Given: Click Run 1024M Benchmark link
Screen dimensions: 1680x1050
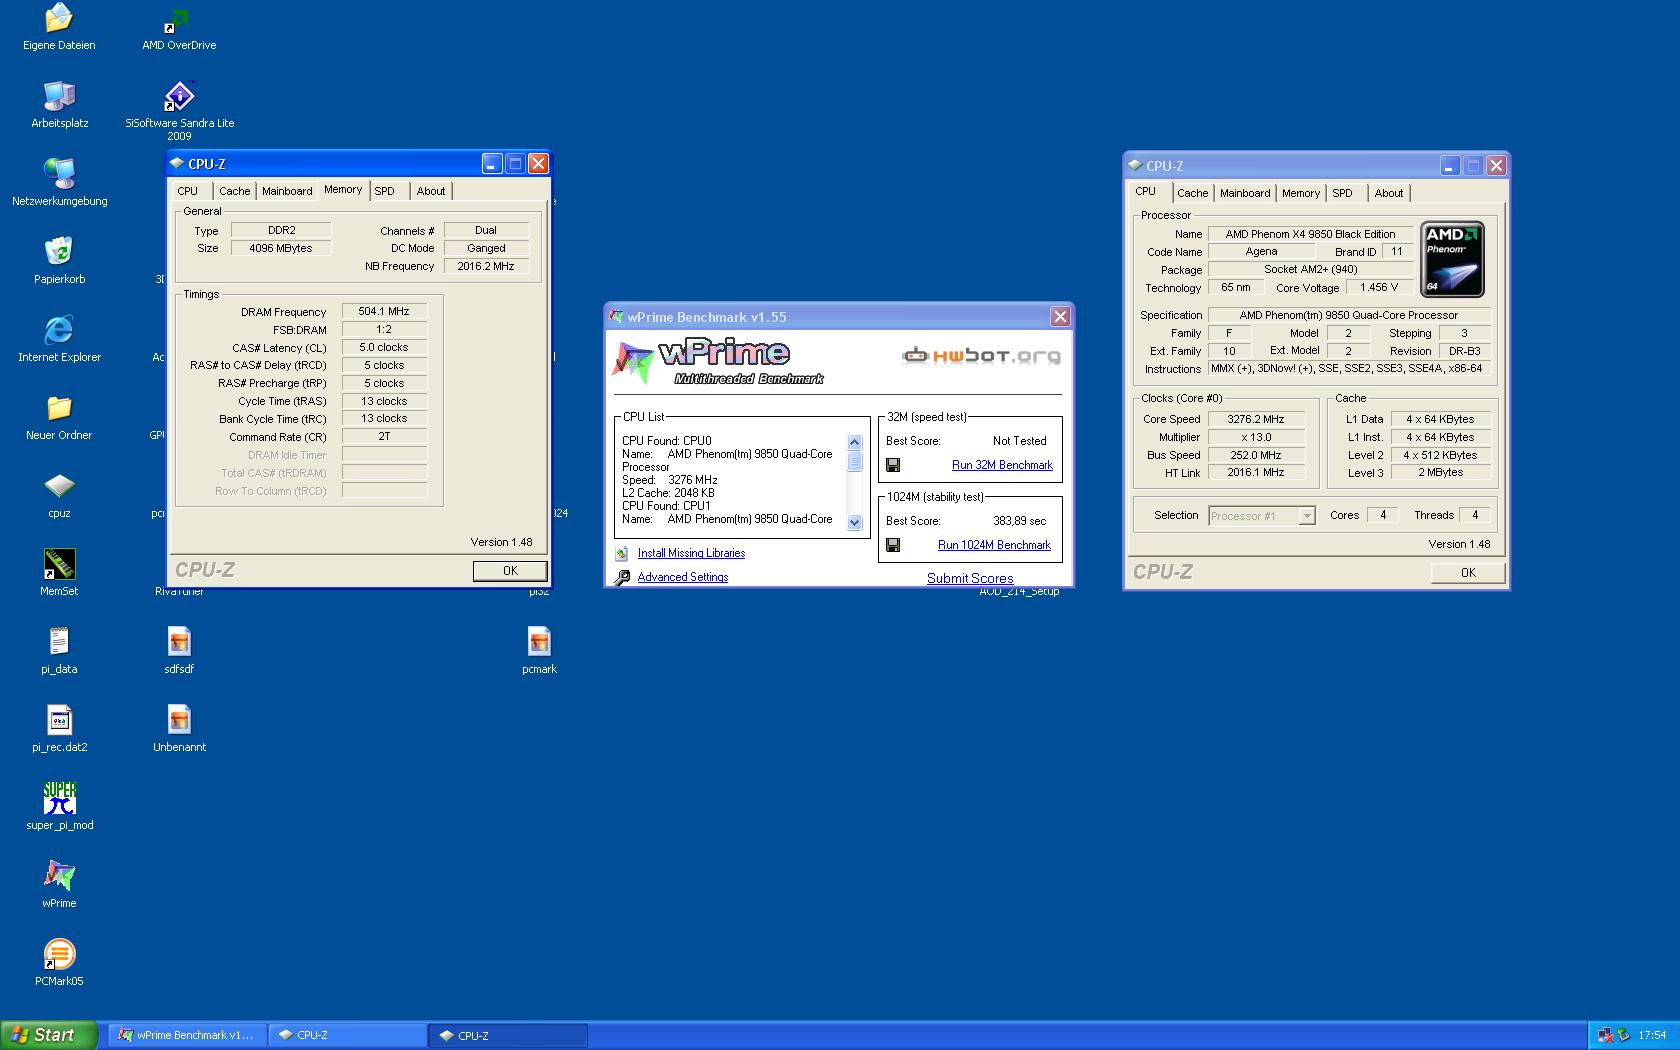Looking at the screenshot, I should [x=994, y=545].
